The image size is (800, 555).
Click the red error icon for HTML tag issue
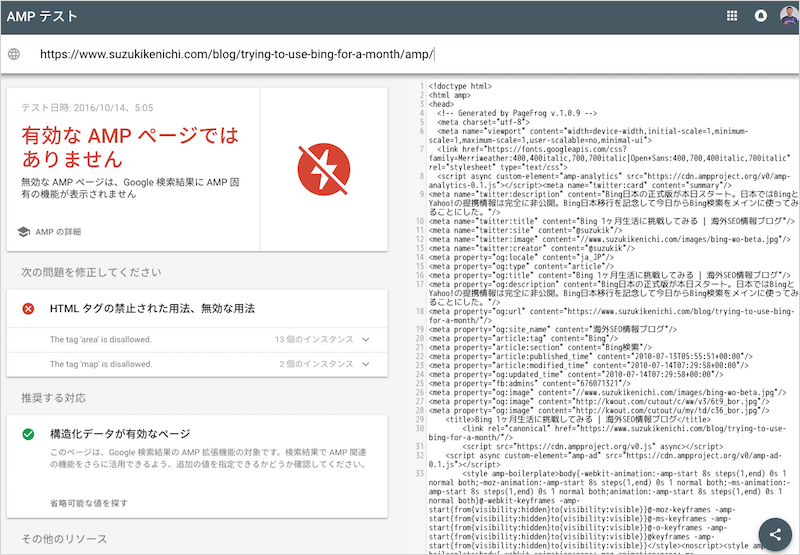pyautogui.click(x=28, y=309)
